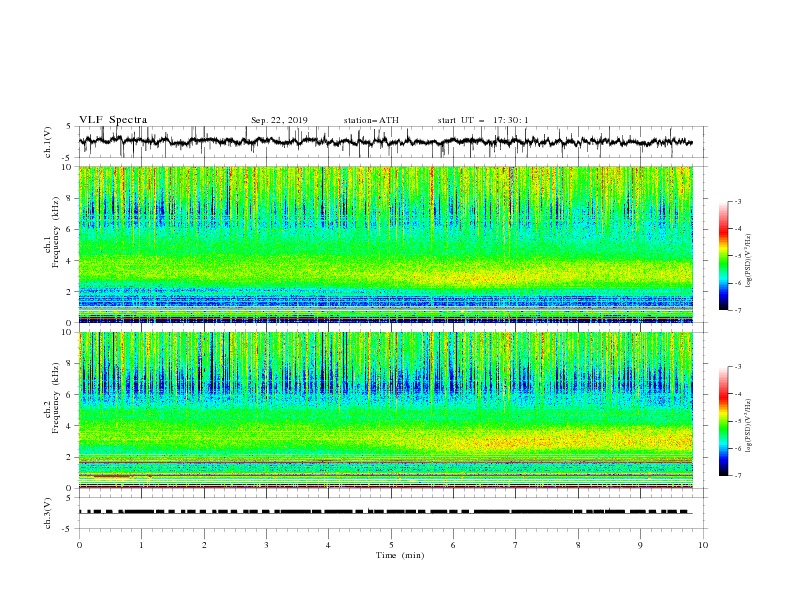This screenshot has width=792, height=612.
Task: Click the '-7' label on ch.2 color bar
Action: point(737,476)
